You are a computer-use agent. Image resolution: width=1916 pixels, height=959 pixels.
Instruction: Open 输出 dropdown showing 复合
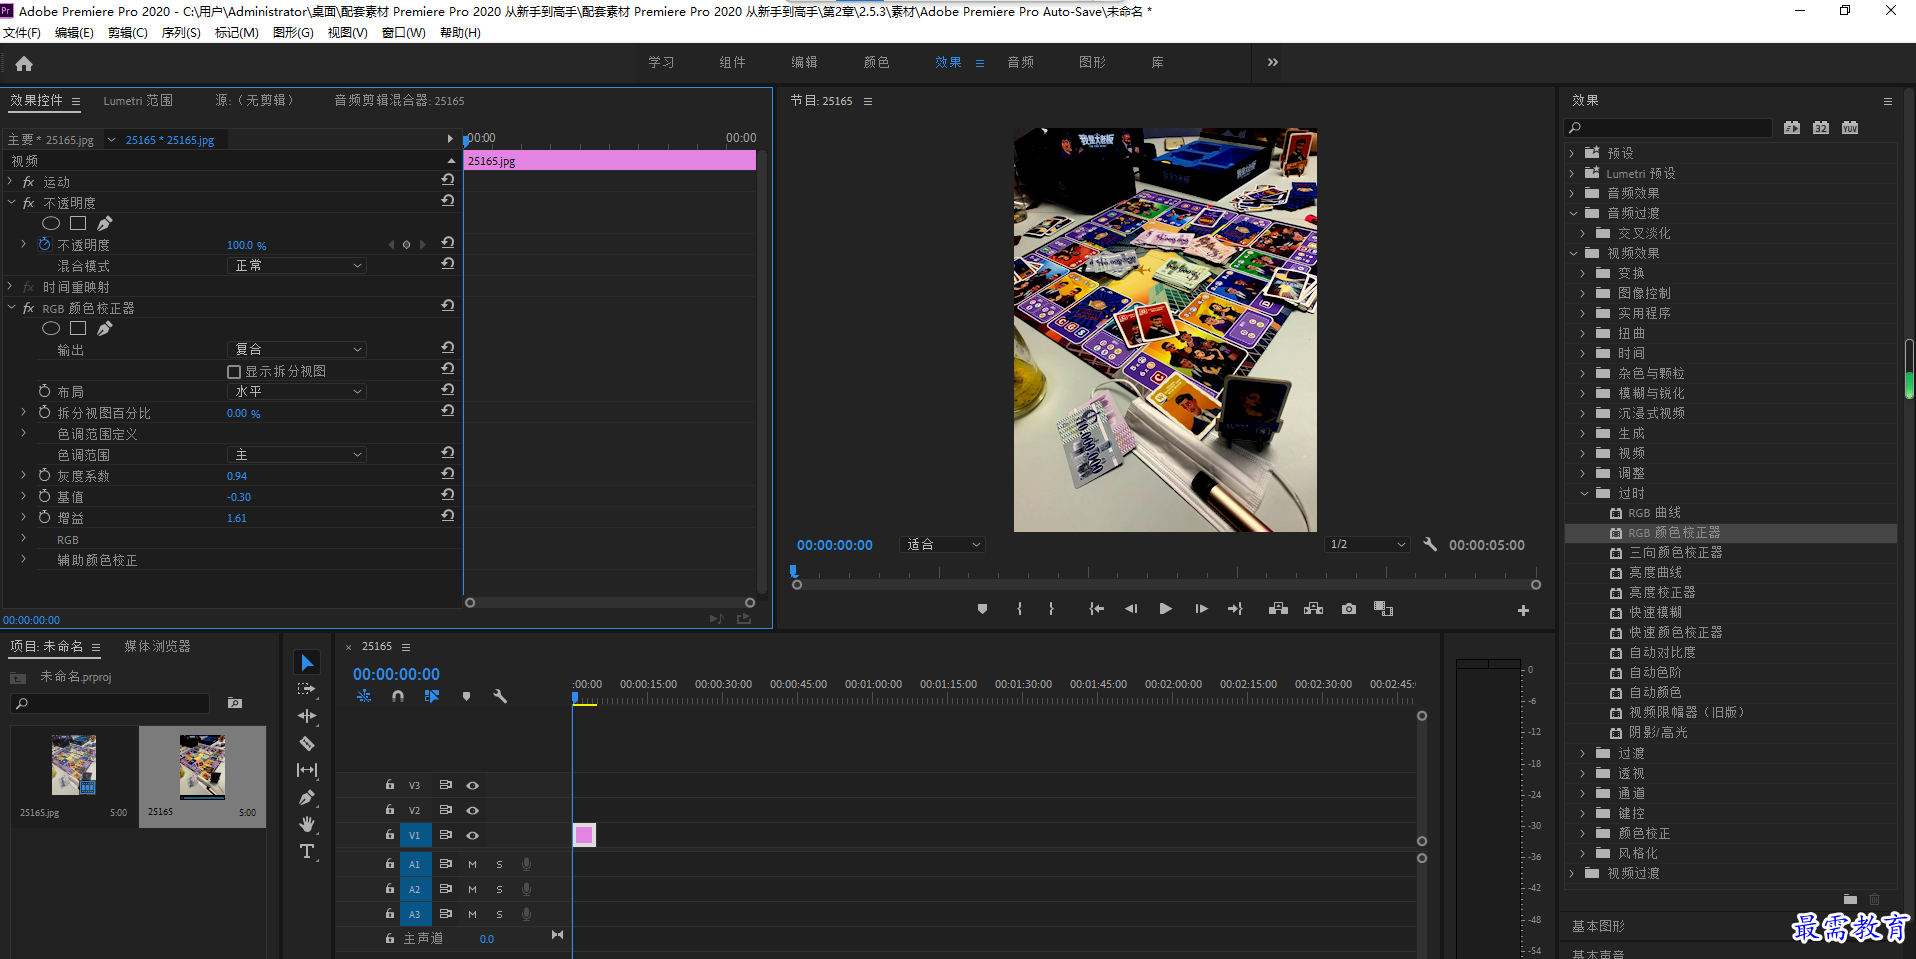(x=297, y=349)
